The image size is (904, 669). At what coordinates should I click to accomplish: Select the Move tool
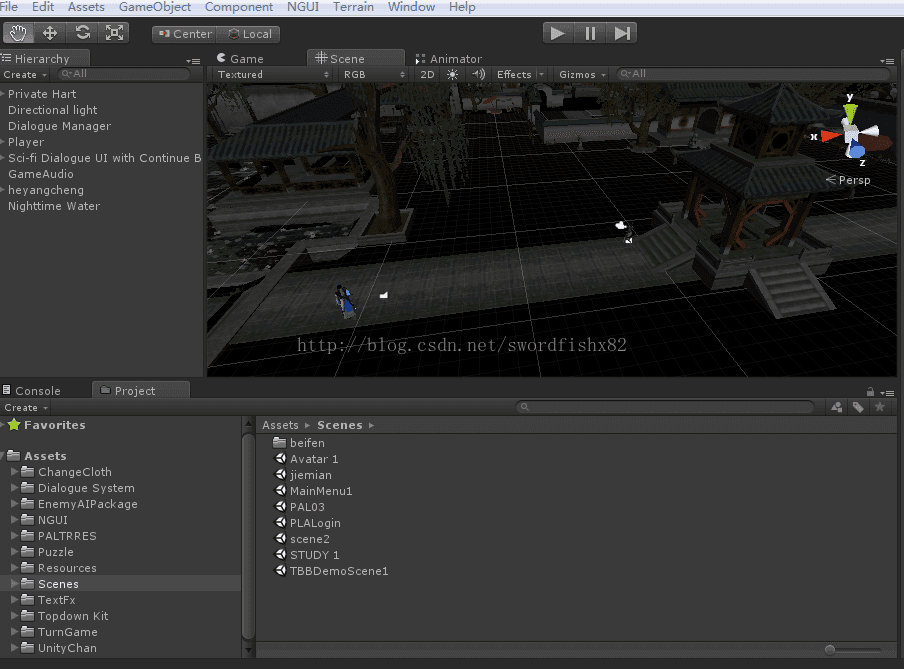pyautogui.click(x=50, y=33)
